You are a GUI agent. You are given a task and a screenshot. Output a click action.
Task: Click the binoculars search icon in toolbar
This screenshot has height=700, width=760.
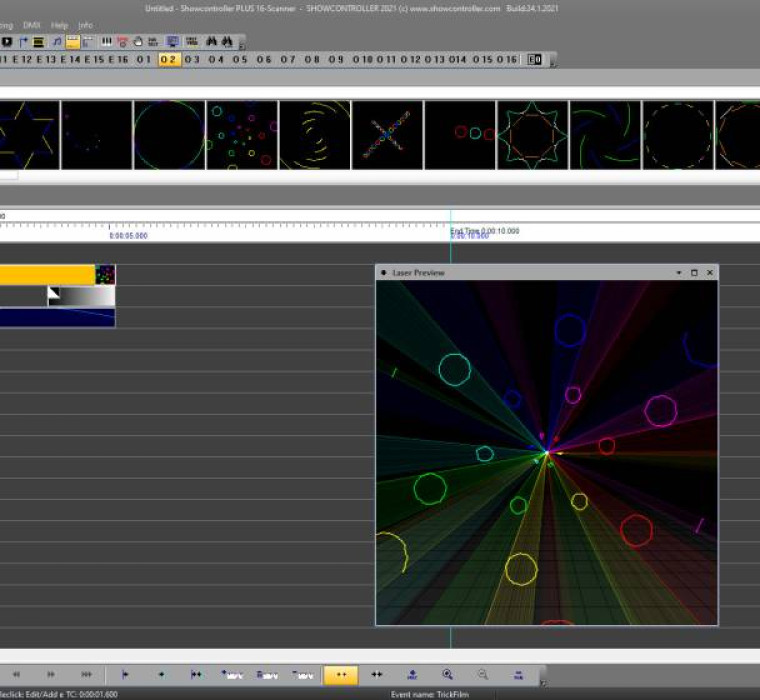click(x=212, y=42)
